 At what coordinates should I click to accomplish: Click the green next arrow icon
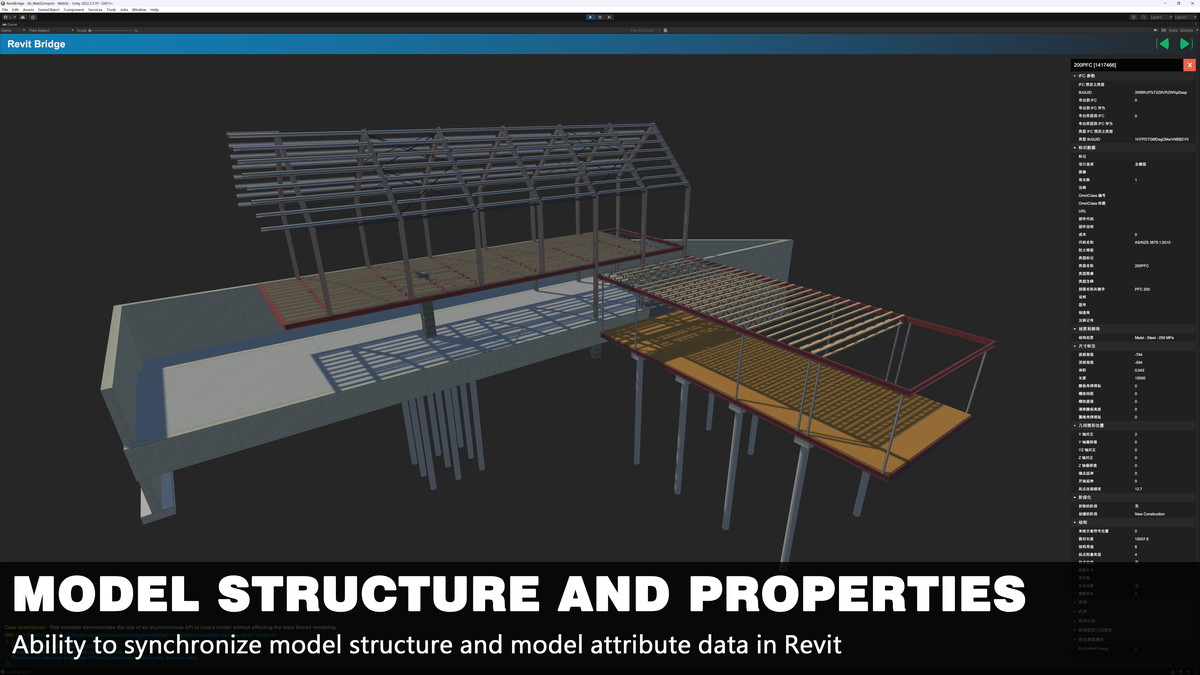pyautogui.click(x=1186, y=44)
